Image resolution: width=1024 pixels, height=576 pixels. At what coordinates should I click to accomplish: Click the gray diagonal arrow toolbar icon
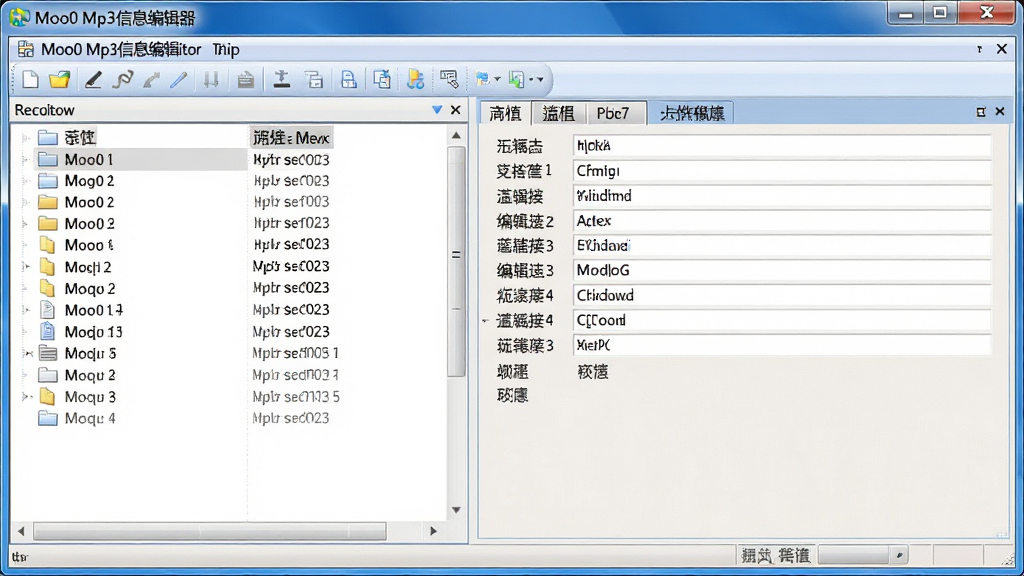(152, 80)
